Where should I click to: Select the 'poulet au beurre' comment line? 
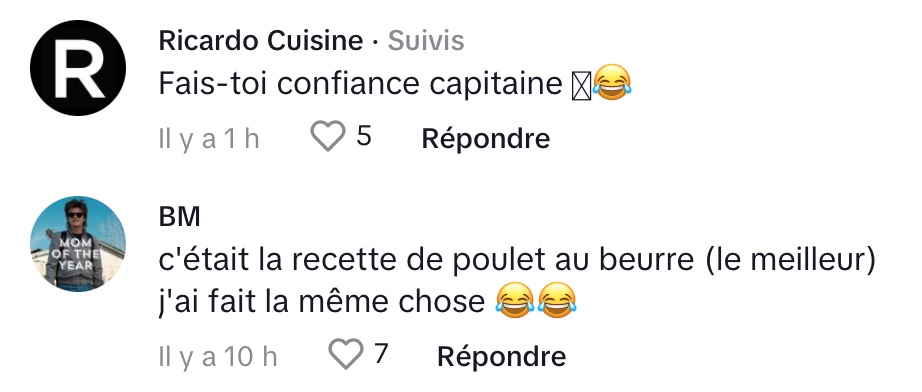coord(517,260)
